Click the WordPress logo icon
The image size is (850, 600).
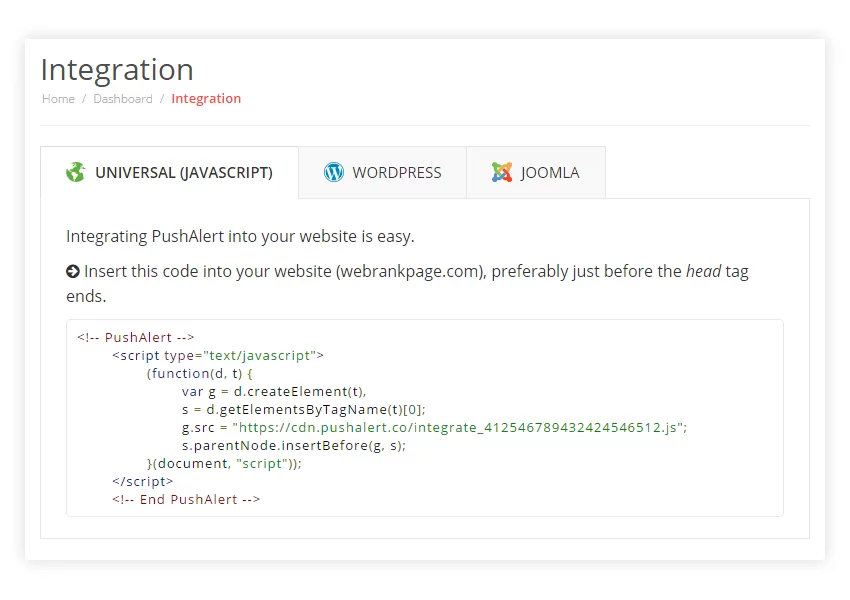(x=334, y=172)
